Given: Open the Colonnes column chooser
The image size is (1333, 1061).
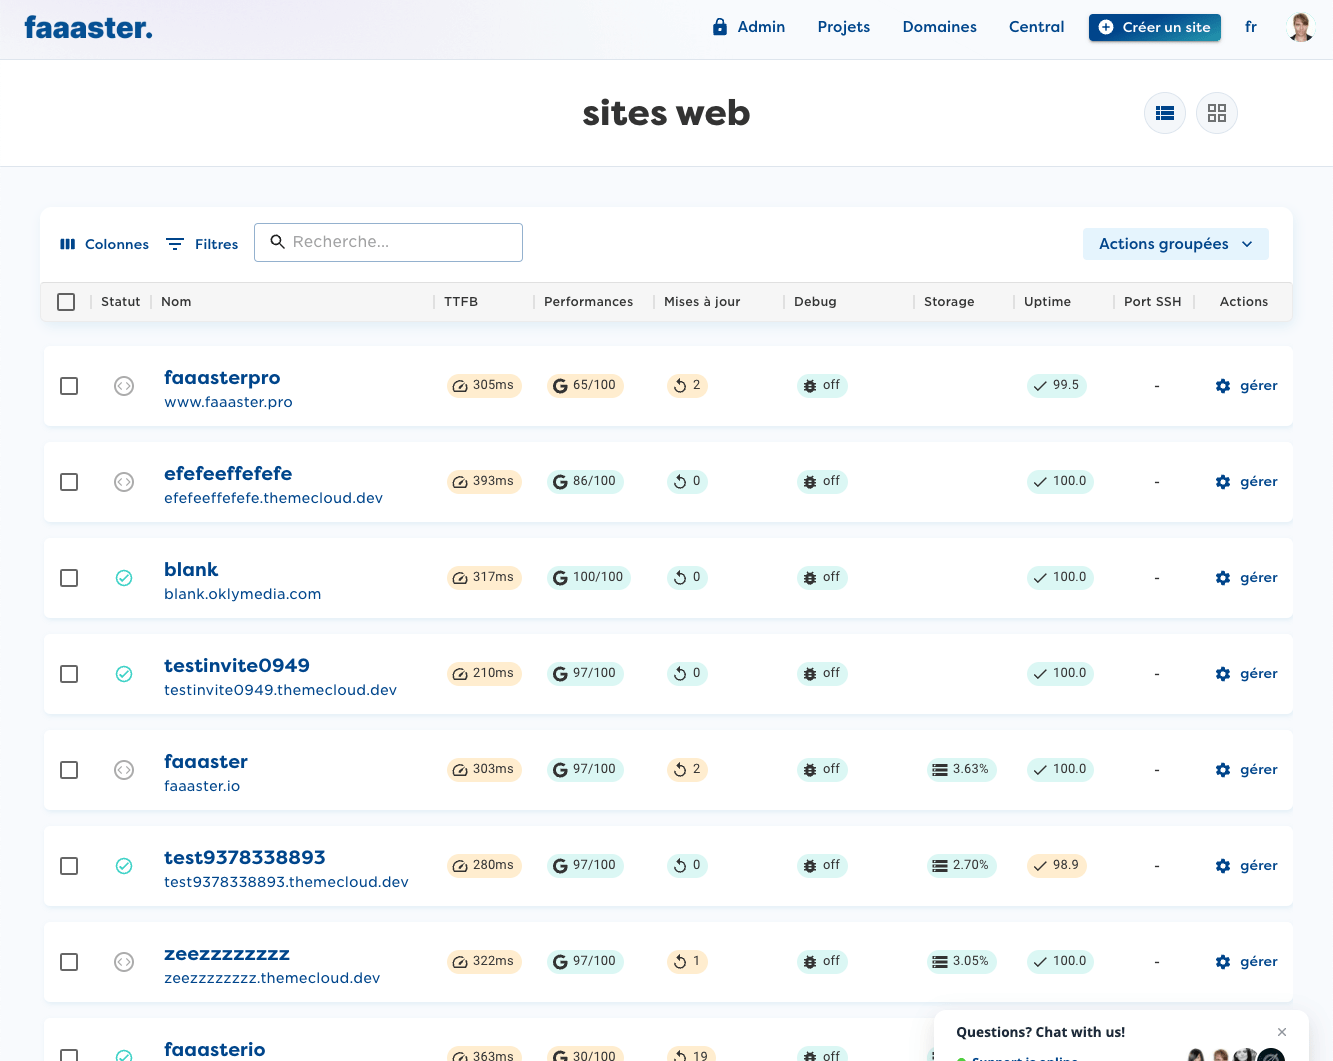Looking at the screenshot, I should [104, 244].
